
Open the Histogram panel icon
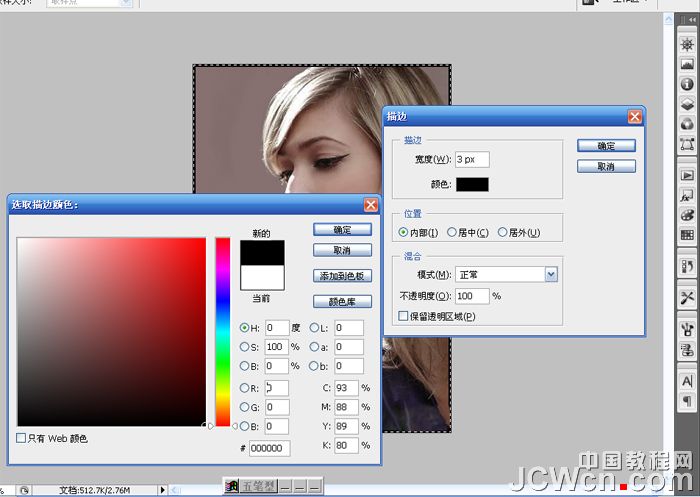pyautogui.click(x=687, y=64)
